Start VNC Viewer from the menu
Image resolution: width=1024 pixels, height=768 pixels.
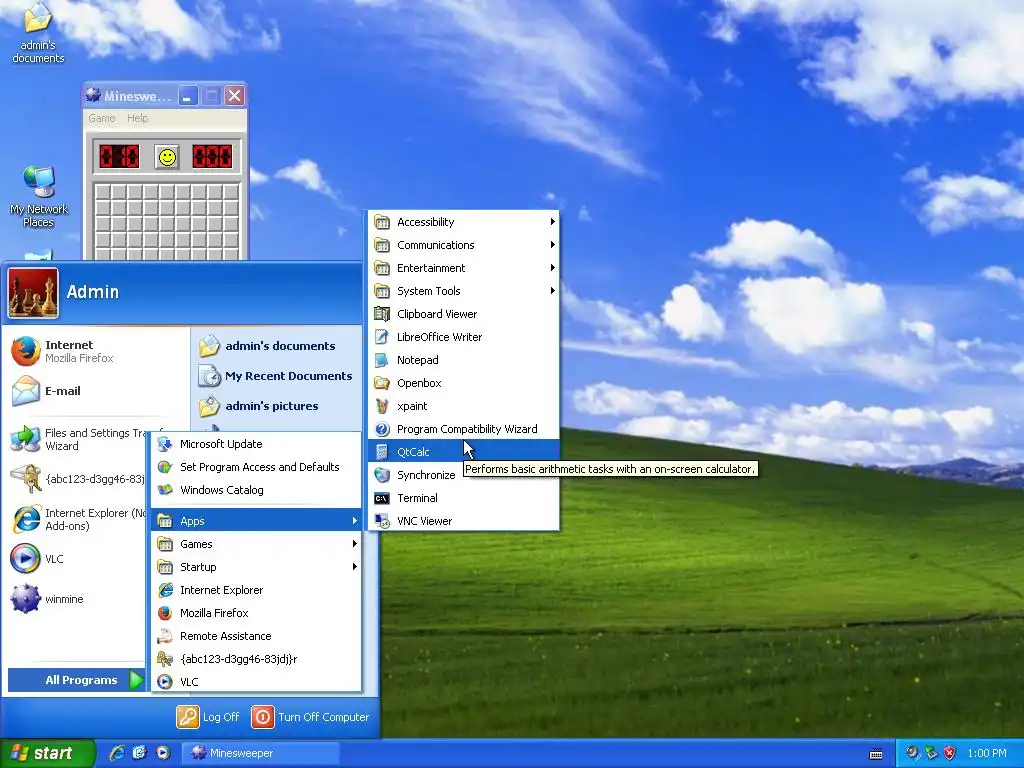click(464, 520)
